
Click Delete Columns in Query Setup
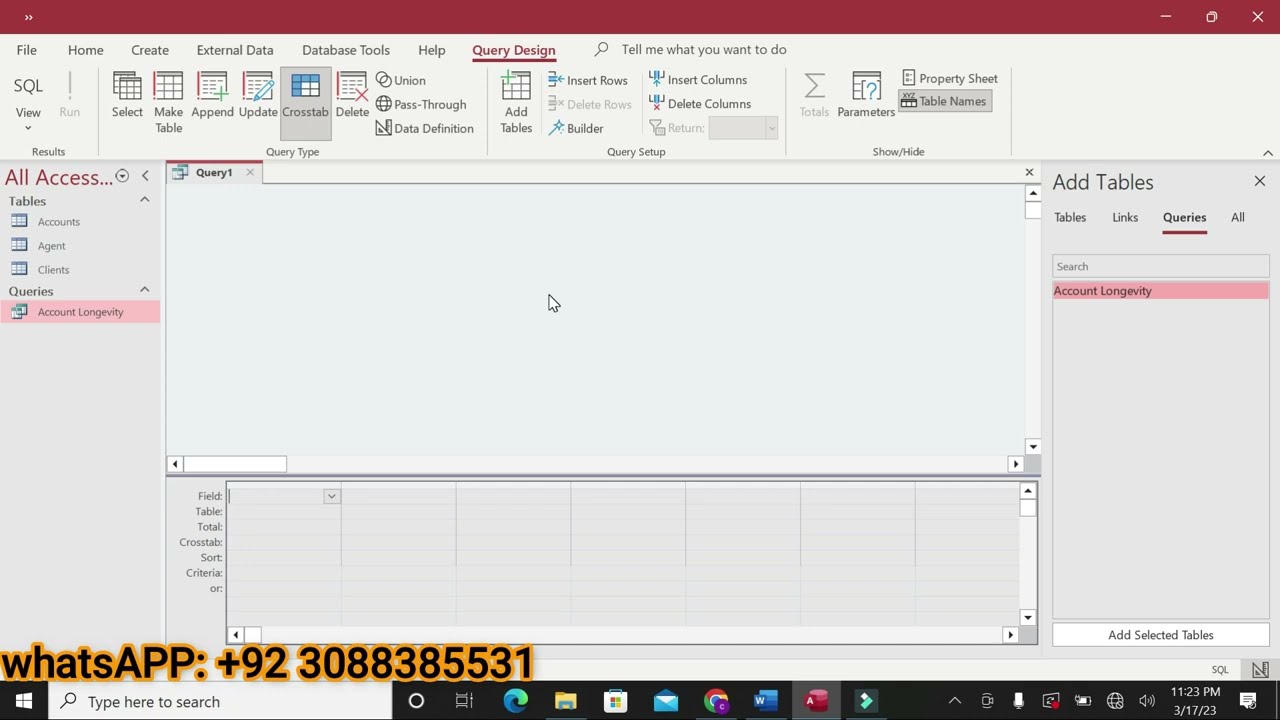699,104
